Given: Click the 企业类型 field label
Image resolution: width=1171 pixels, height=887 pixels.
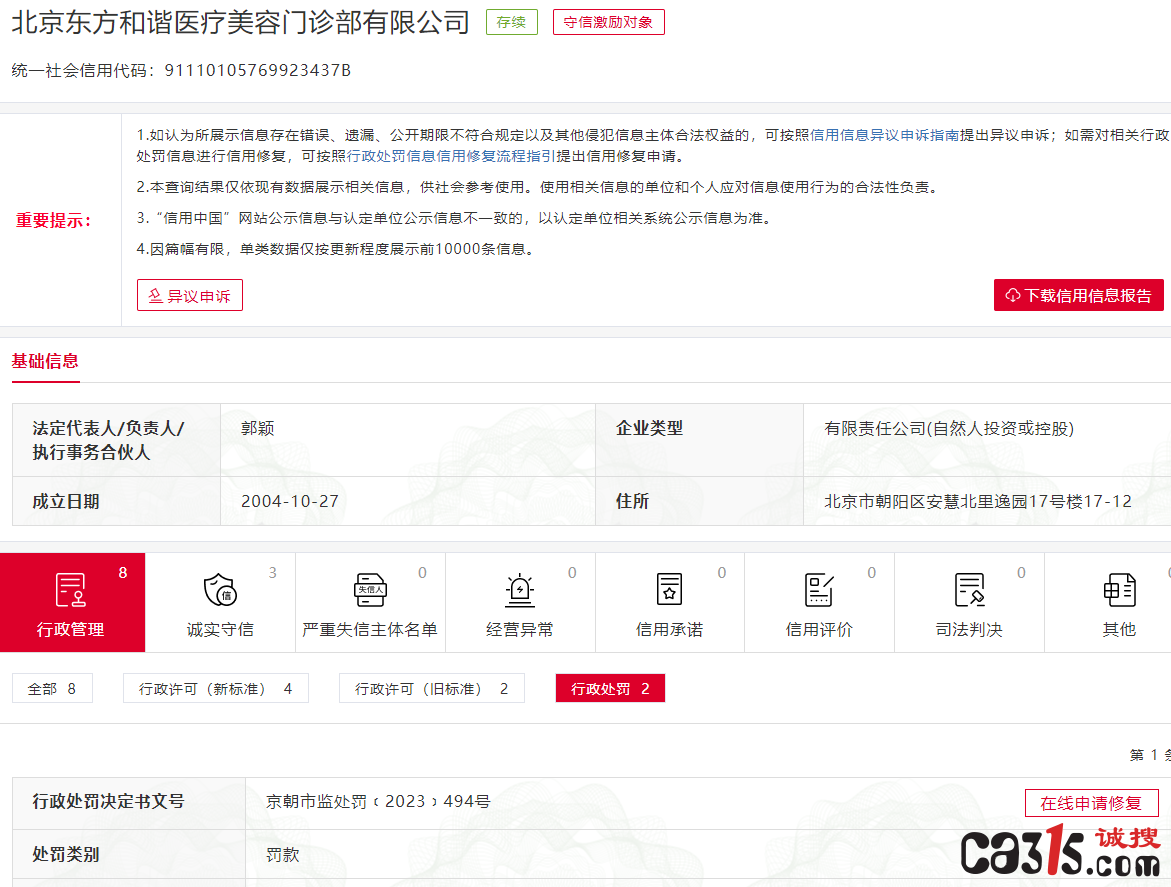Looking at the screenshot, I should (x=649, y=428).
